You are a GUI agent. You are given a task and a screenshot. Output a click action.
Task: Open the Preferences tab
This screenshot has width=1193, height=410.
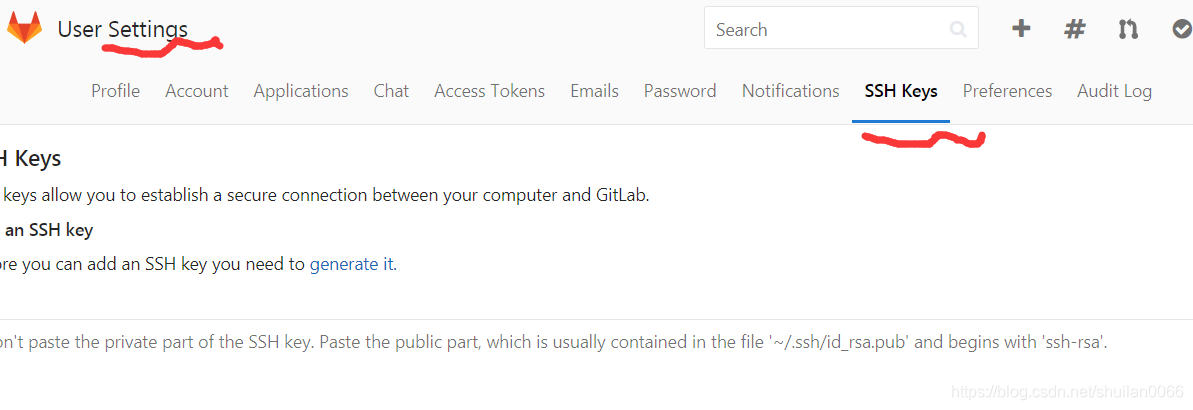click(x=1007, y=91)
